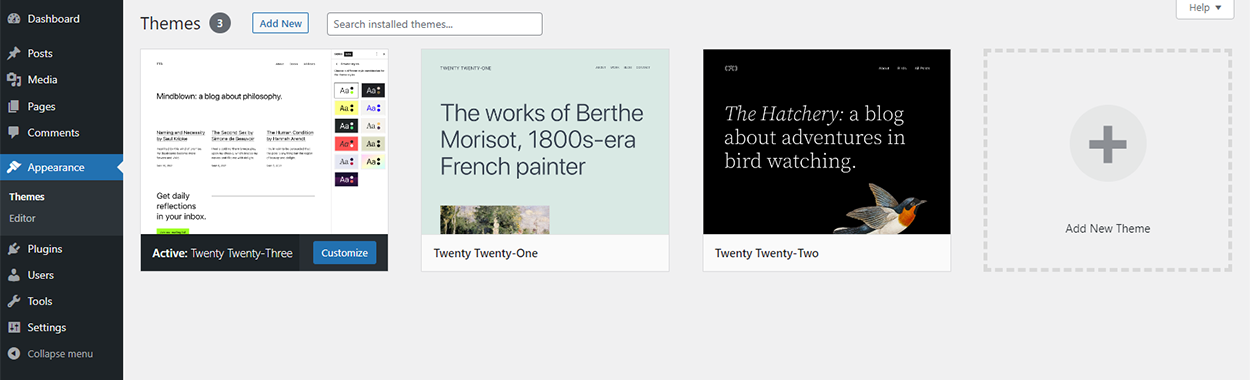Focus the Search installed themes field
The image size is (1250, 380).
(434, 23)
